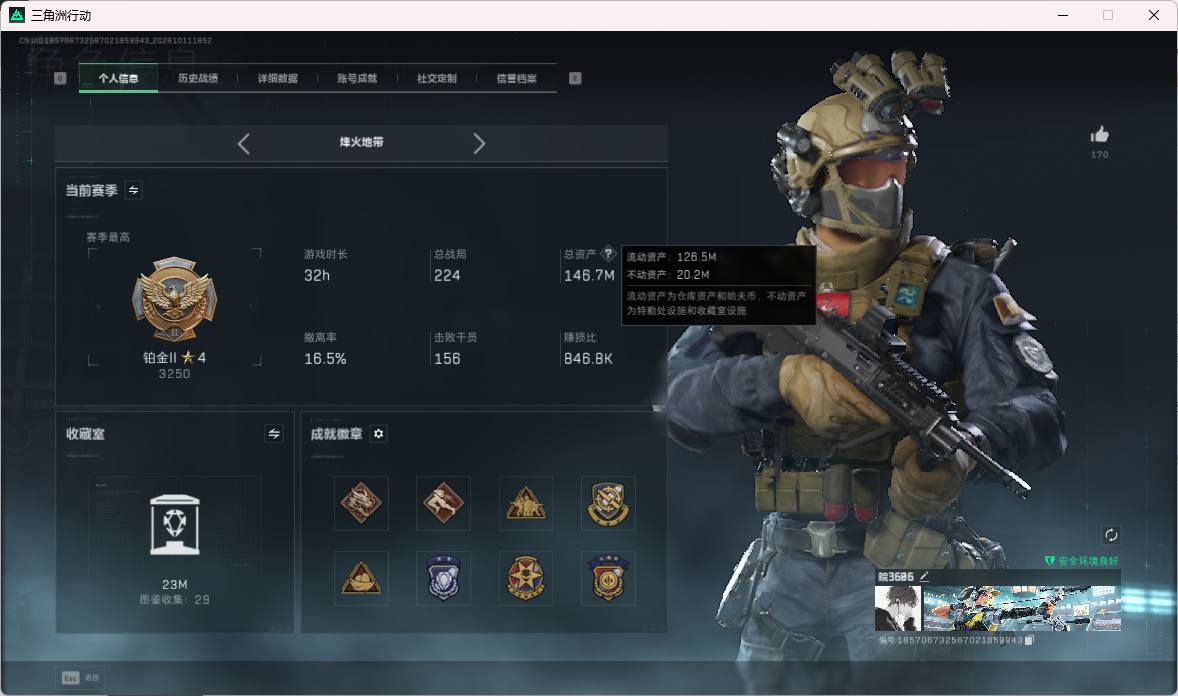Give a thumbs-up like to this profile
The width and height of the screenshot is (1178, 696).
click(x=1100, y=135)
